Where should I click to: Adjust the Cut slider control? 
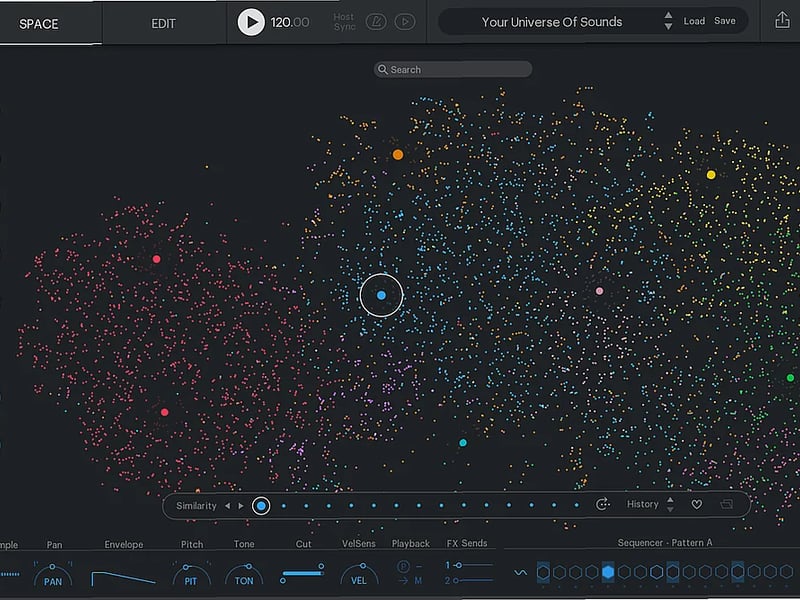pyautogui.click(x=303, y=571)
